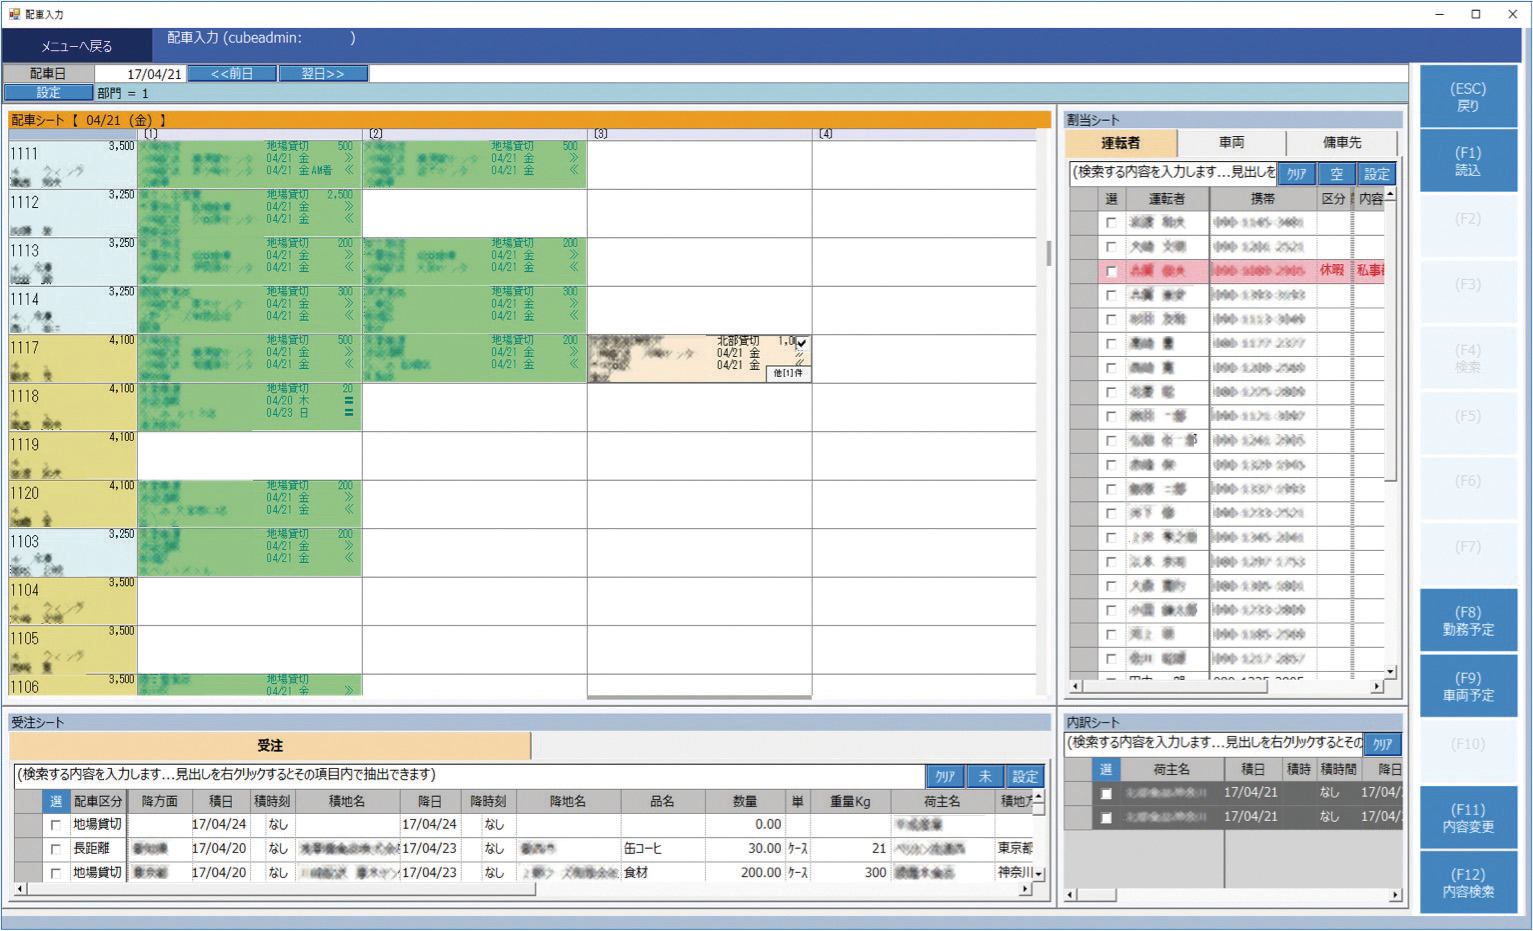The height and width of the screenshot is (931, 1533).
Task: Click the 選 header in 受注シート
Action: point(55,801)
